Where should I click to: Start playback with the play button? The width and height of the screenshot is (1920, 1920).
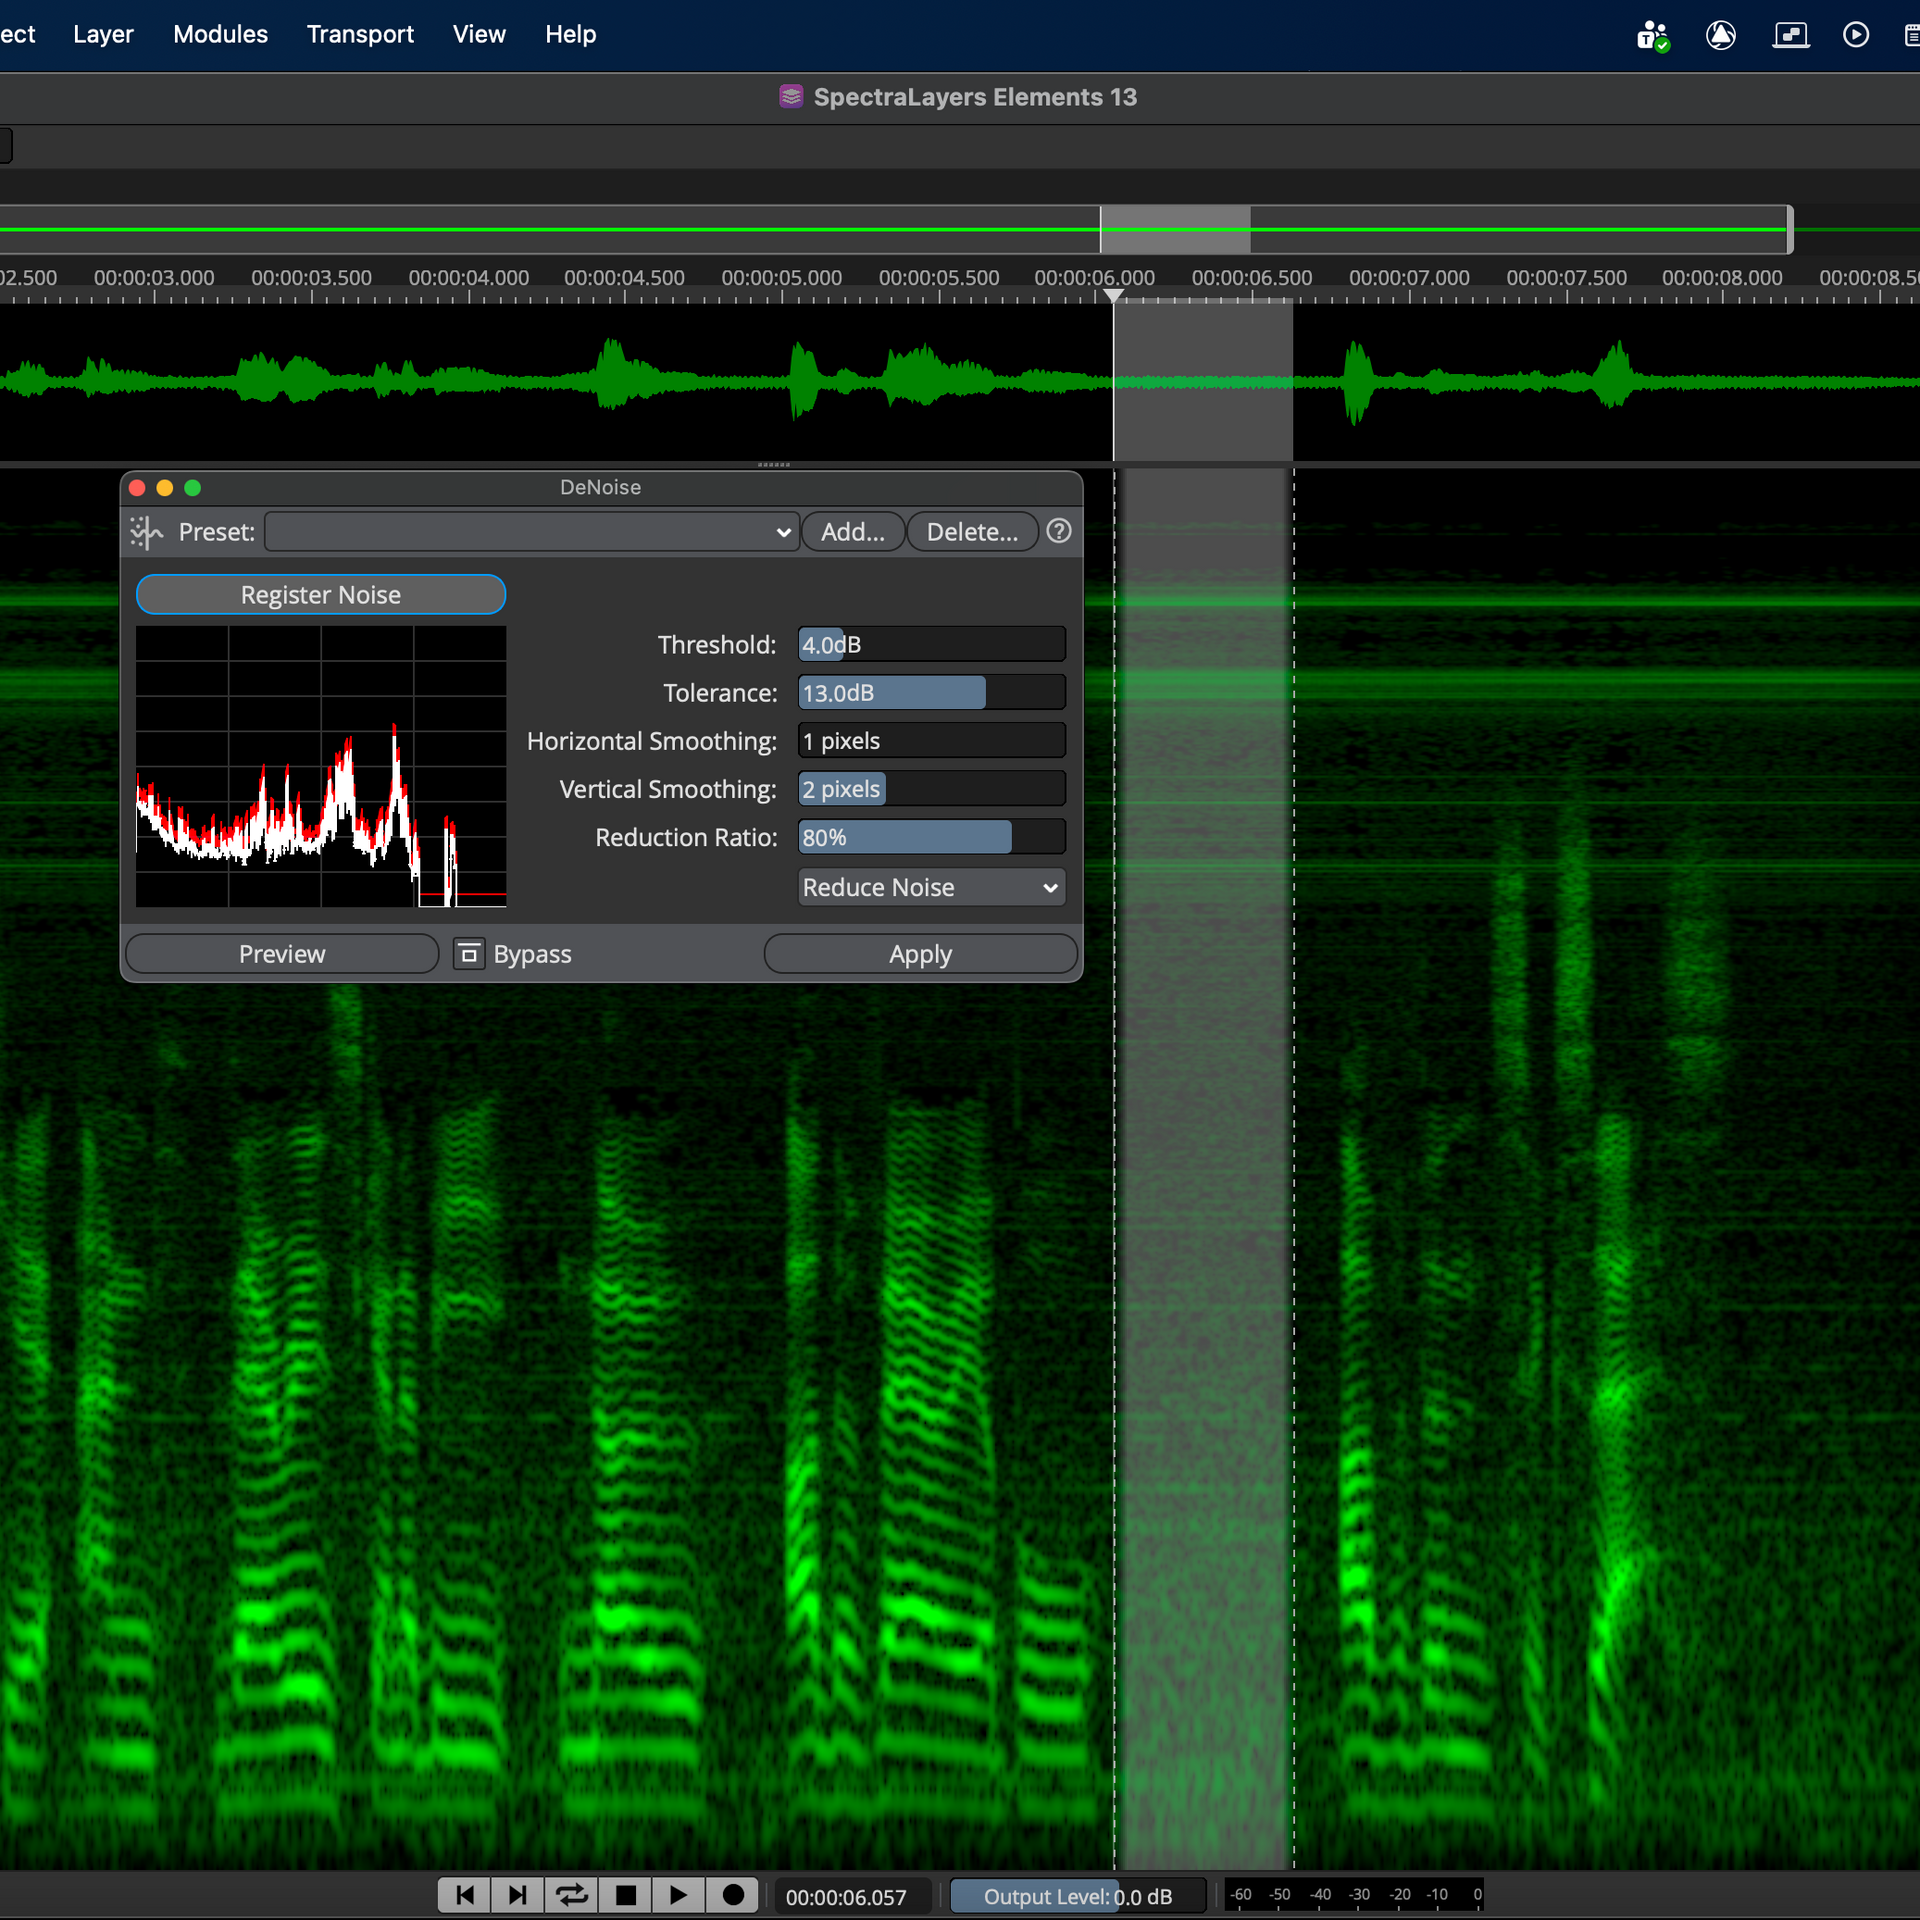(x=679, y=1895)
